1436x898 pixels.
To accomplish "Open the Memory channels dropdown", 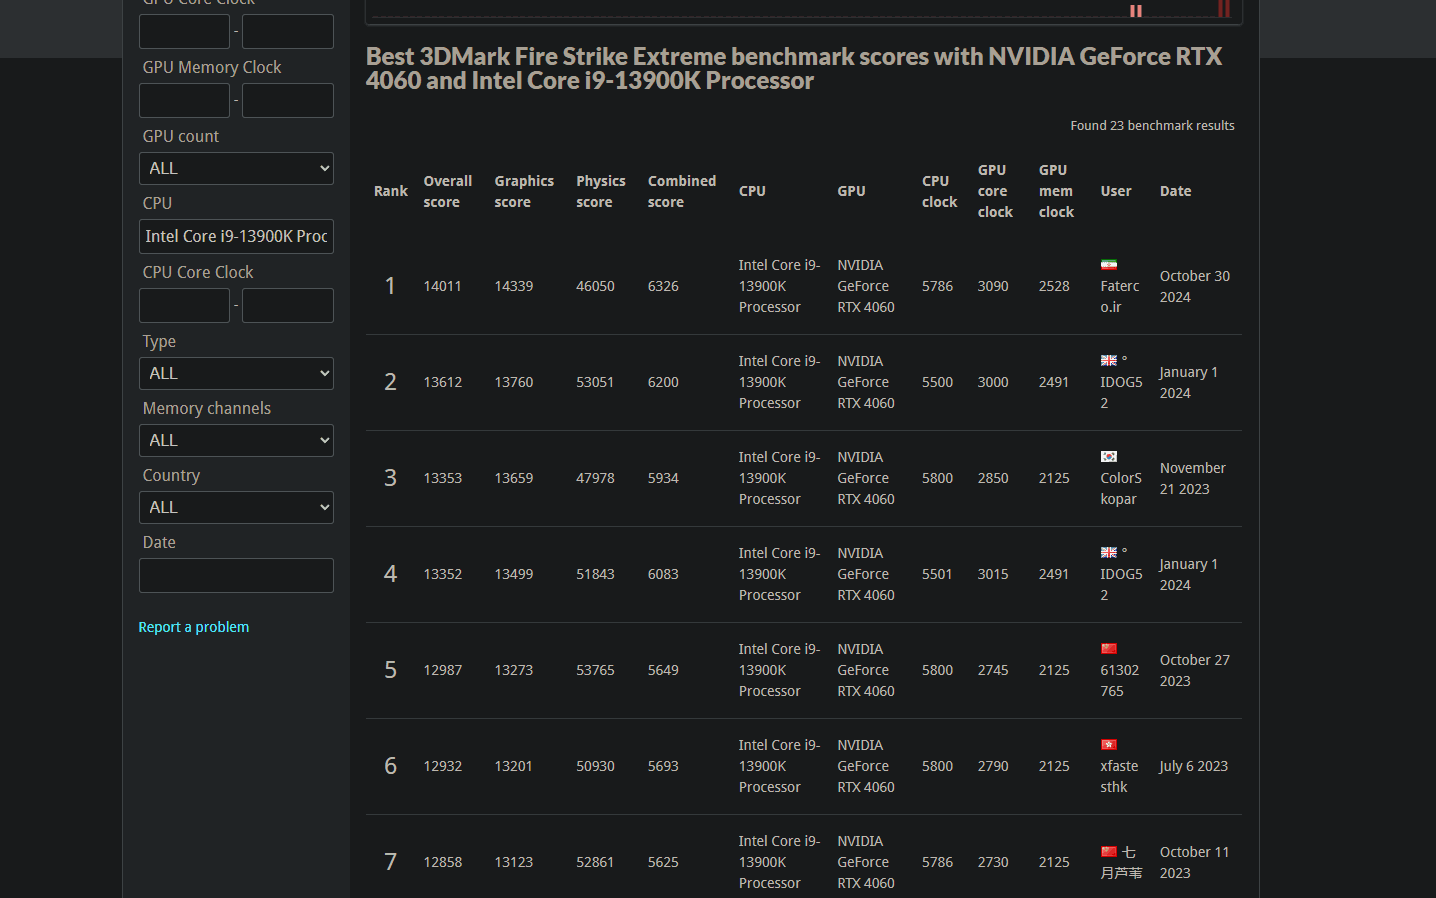I will pyautogui.click(x=236, y=441).
